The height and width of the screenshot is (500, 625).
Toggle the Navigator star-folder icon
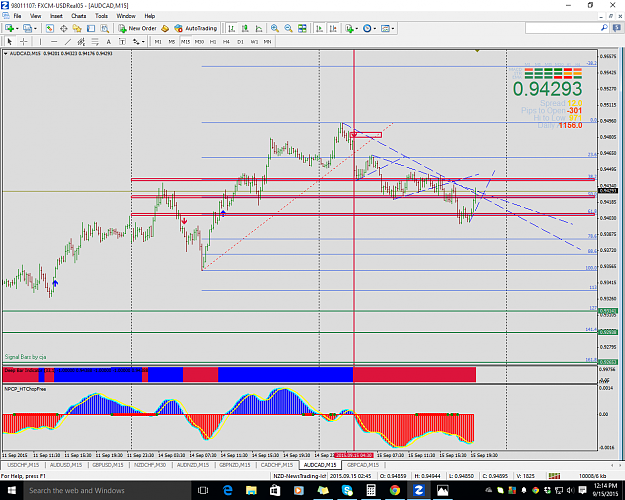click(77, 28)
